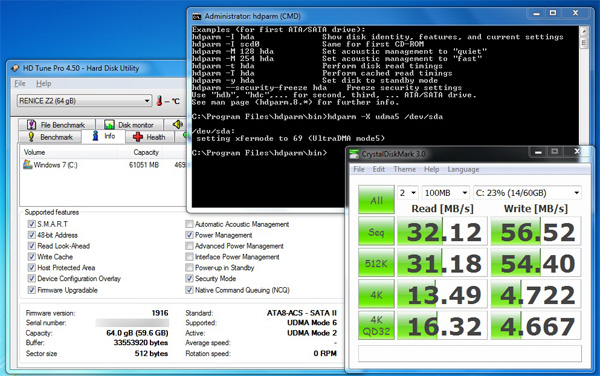Expand the C: 23% drive selector
Viewport: 600px width, 376px height.
(527, 193)
